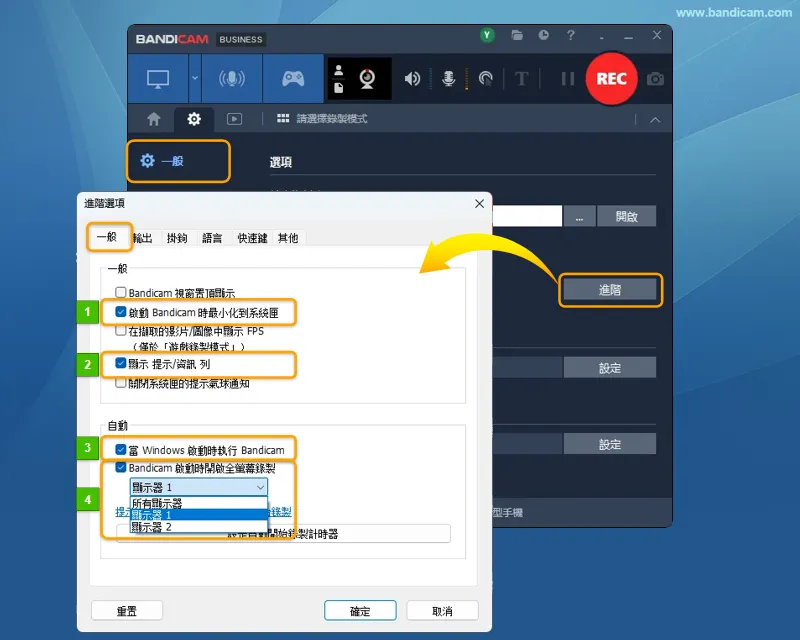This screenshot has height=640, width=800.
Task: Toggle text overlay T icon
Action: click(x=521, y=79)
